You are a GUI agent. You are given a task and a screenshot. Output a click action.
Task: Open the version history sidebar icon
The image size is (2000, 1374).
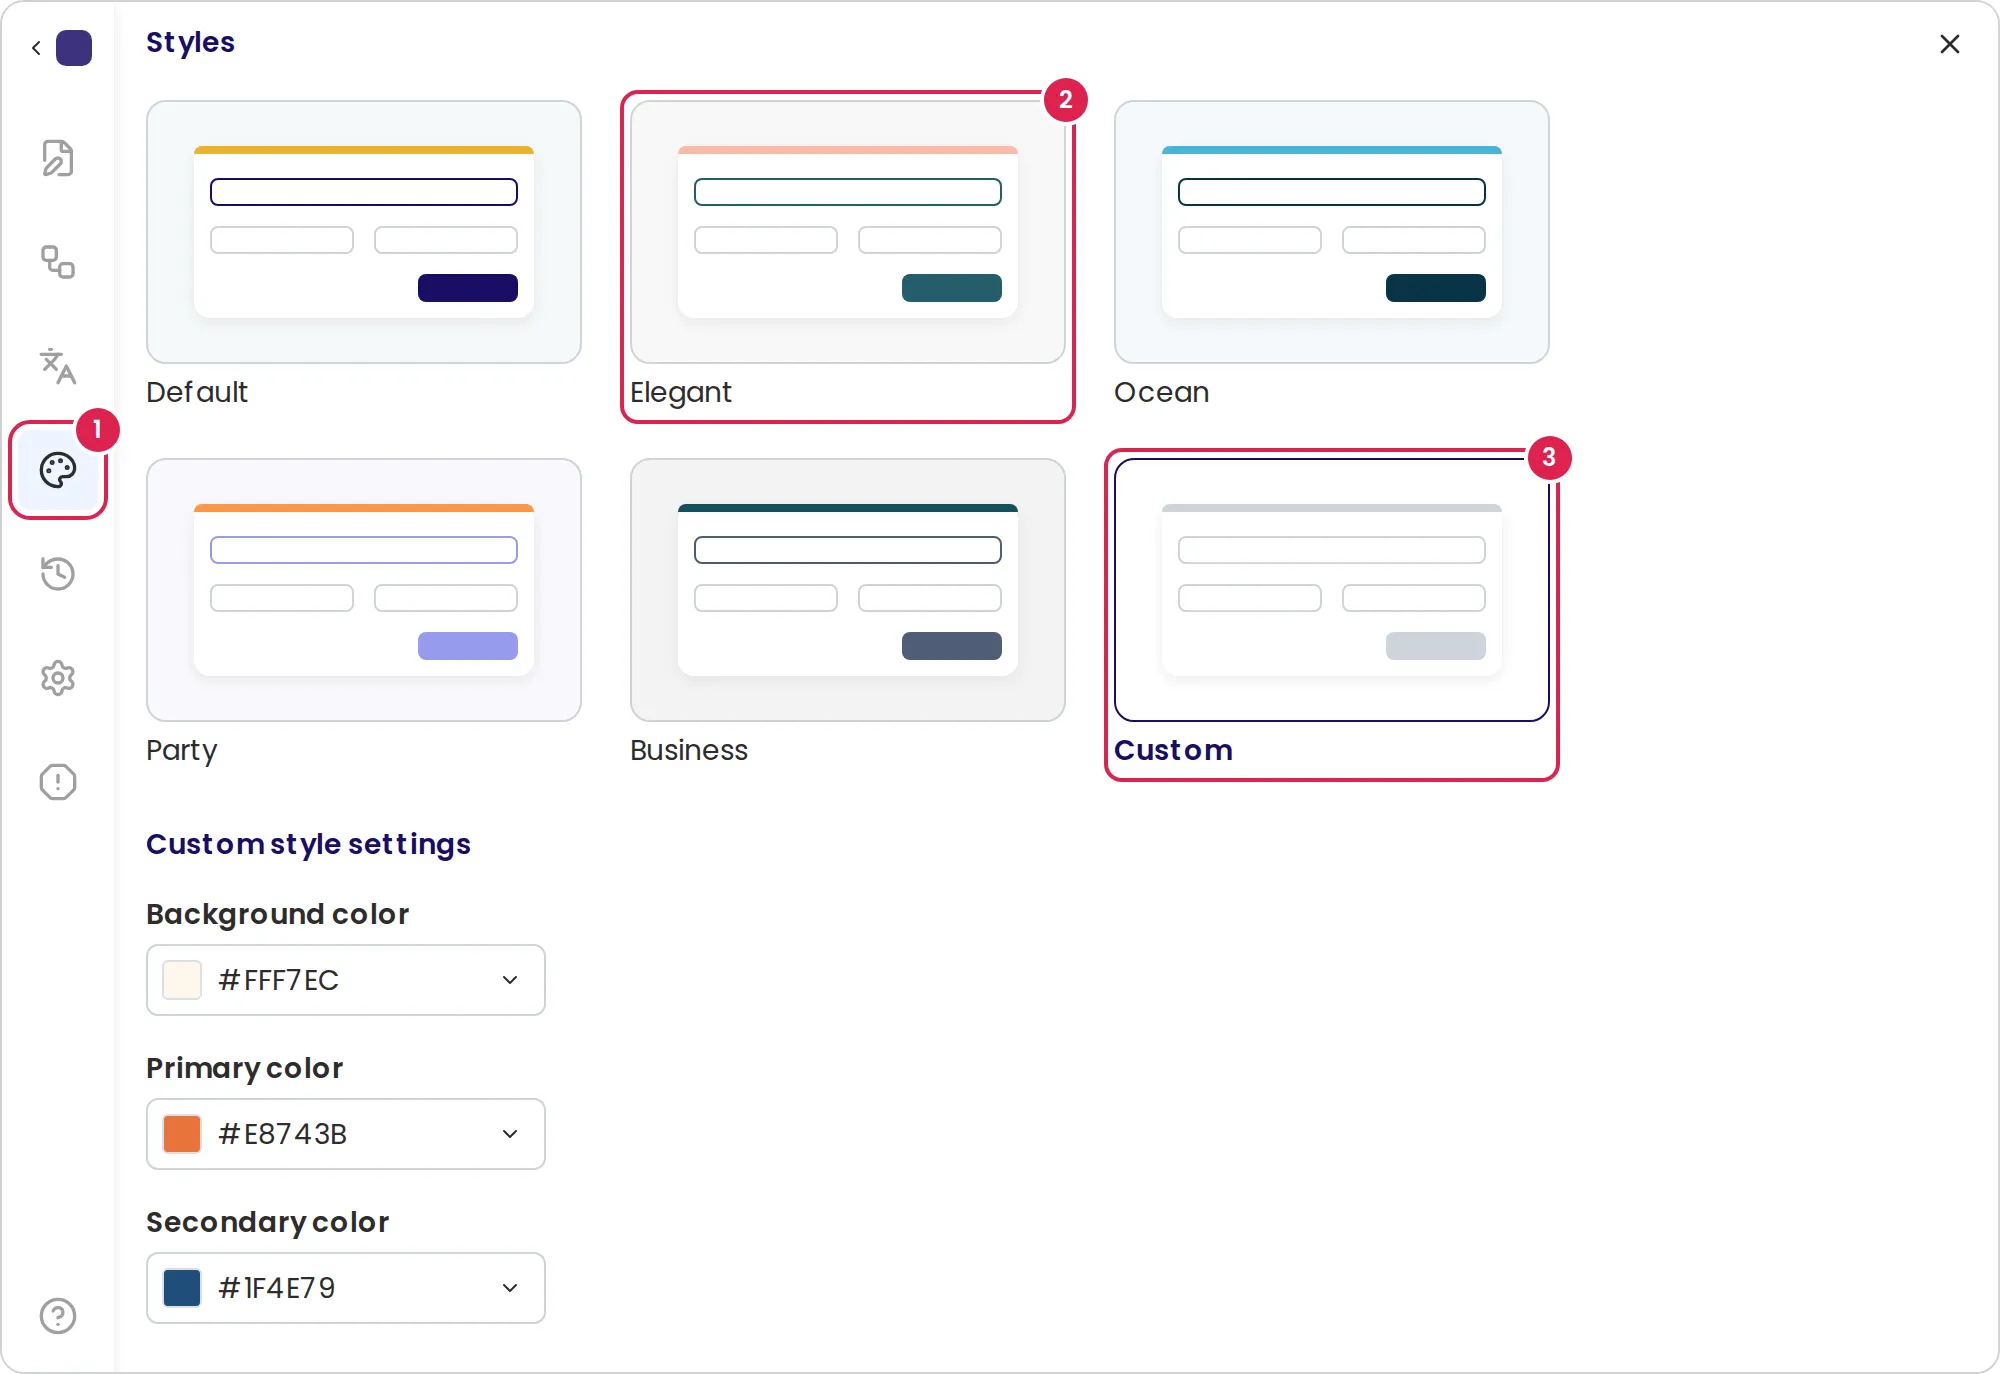tap(58, 574)
